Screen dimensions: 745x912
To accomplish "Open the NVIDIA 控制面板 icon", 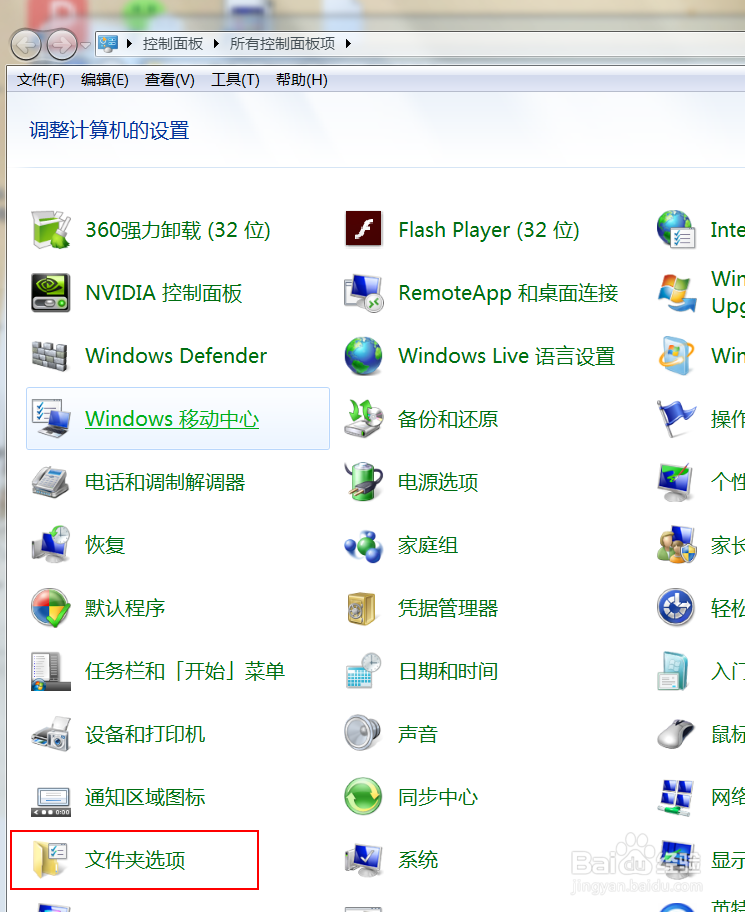I will 51,293.
